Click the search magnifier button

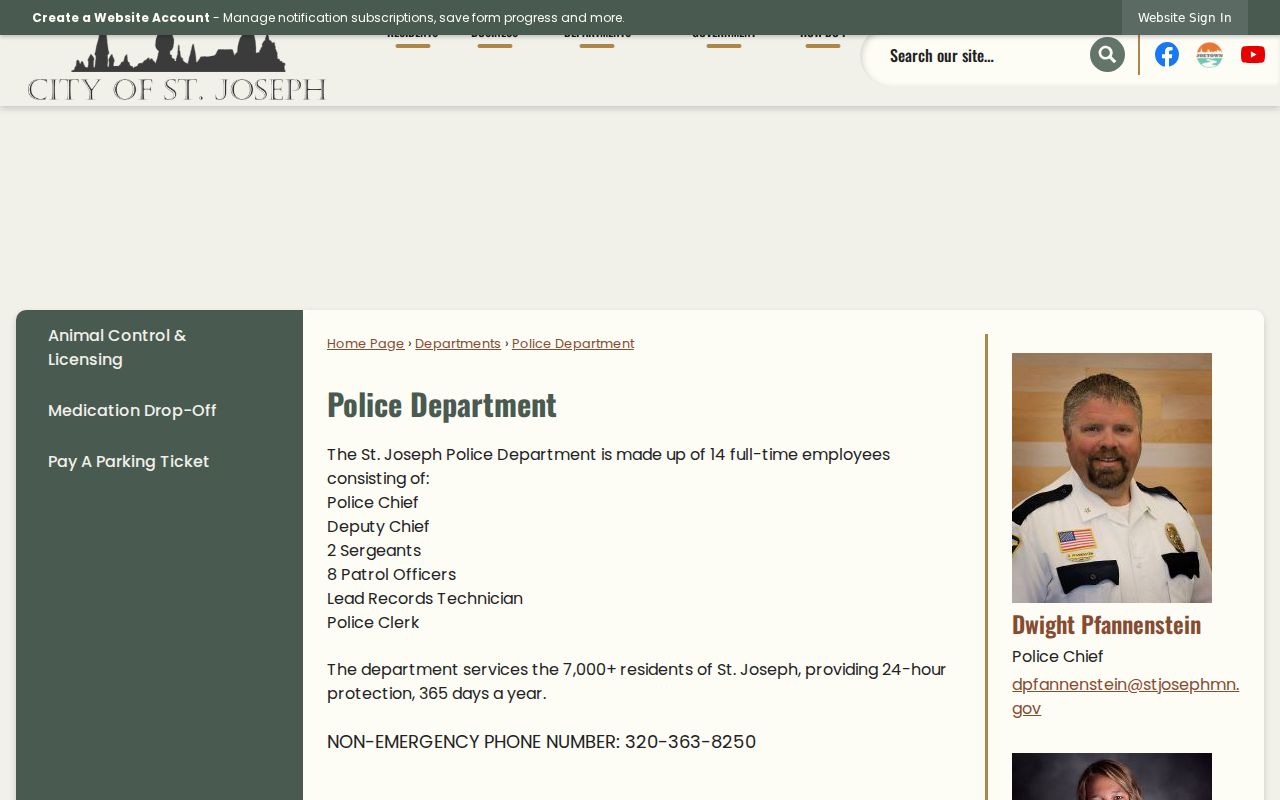point(1107,54)
